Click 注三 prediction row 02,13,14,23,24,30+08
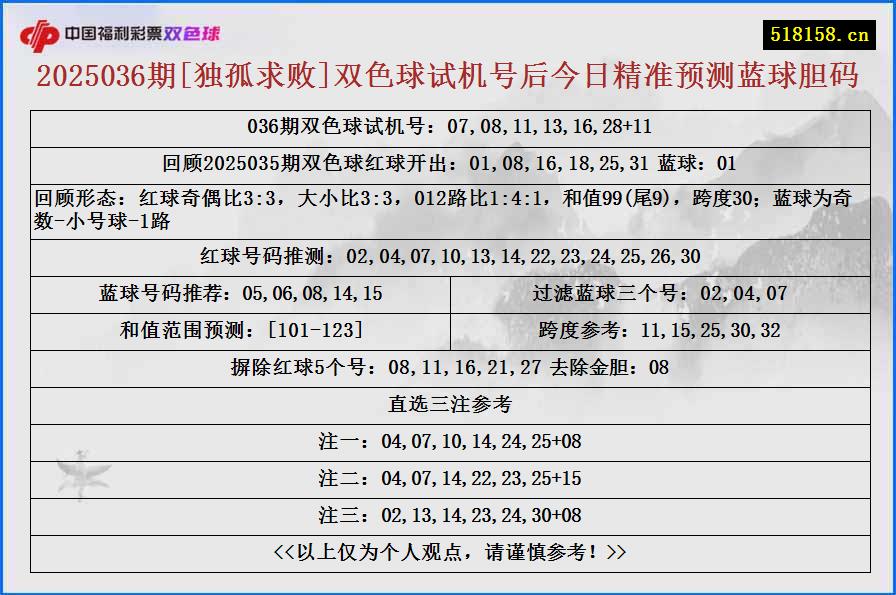This screenshot has height=595, width=896. coord(448,517)
